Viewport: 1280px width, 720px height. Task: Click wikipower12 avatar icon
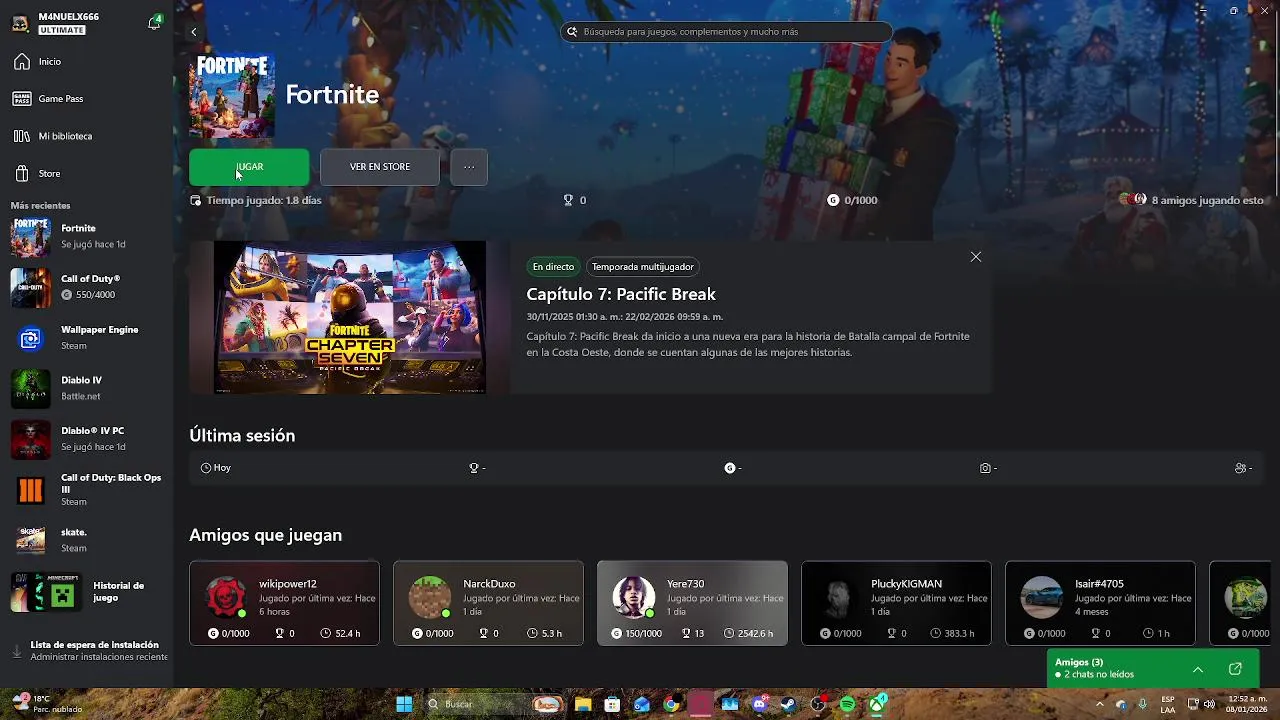click(226, 597)
